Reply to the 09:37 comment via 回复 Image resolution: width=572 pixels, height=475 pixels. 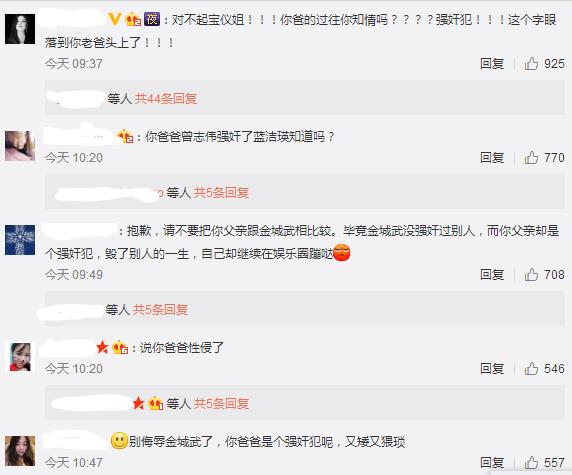tap(492, 63)
